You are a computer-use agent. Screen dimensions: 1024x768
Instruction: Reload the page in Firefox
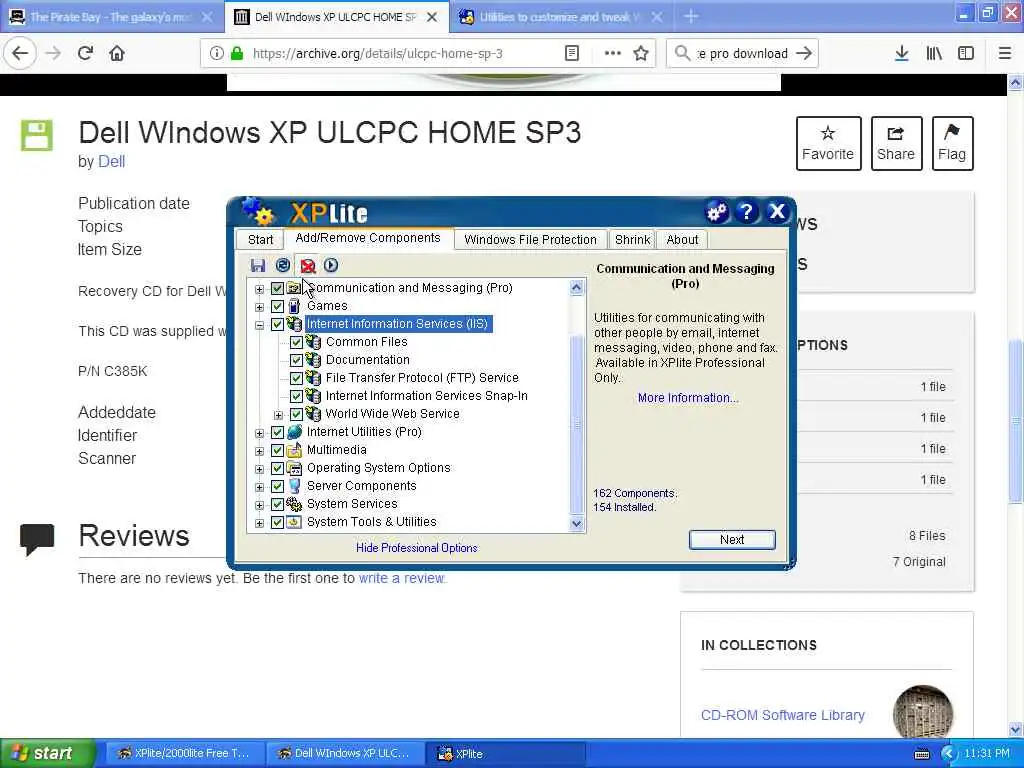pyautogui.click(x=85, y=54)
